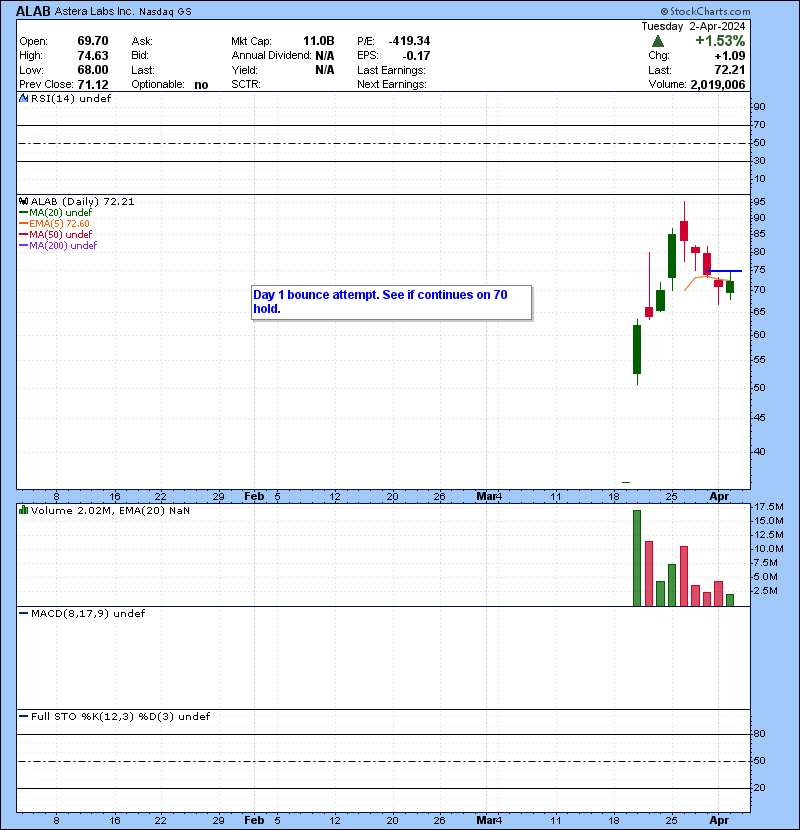This screenshot has width=800, height=830.
Task: Click the RSI(14) undef label
Action: (71, 98)
